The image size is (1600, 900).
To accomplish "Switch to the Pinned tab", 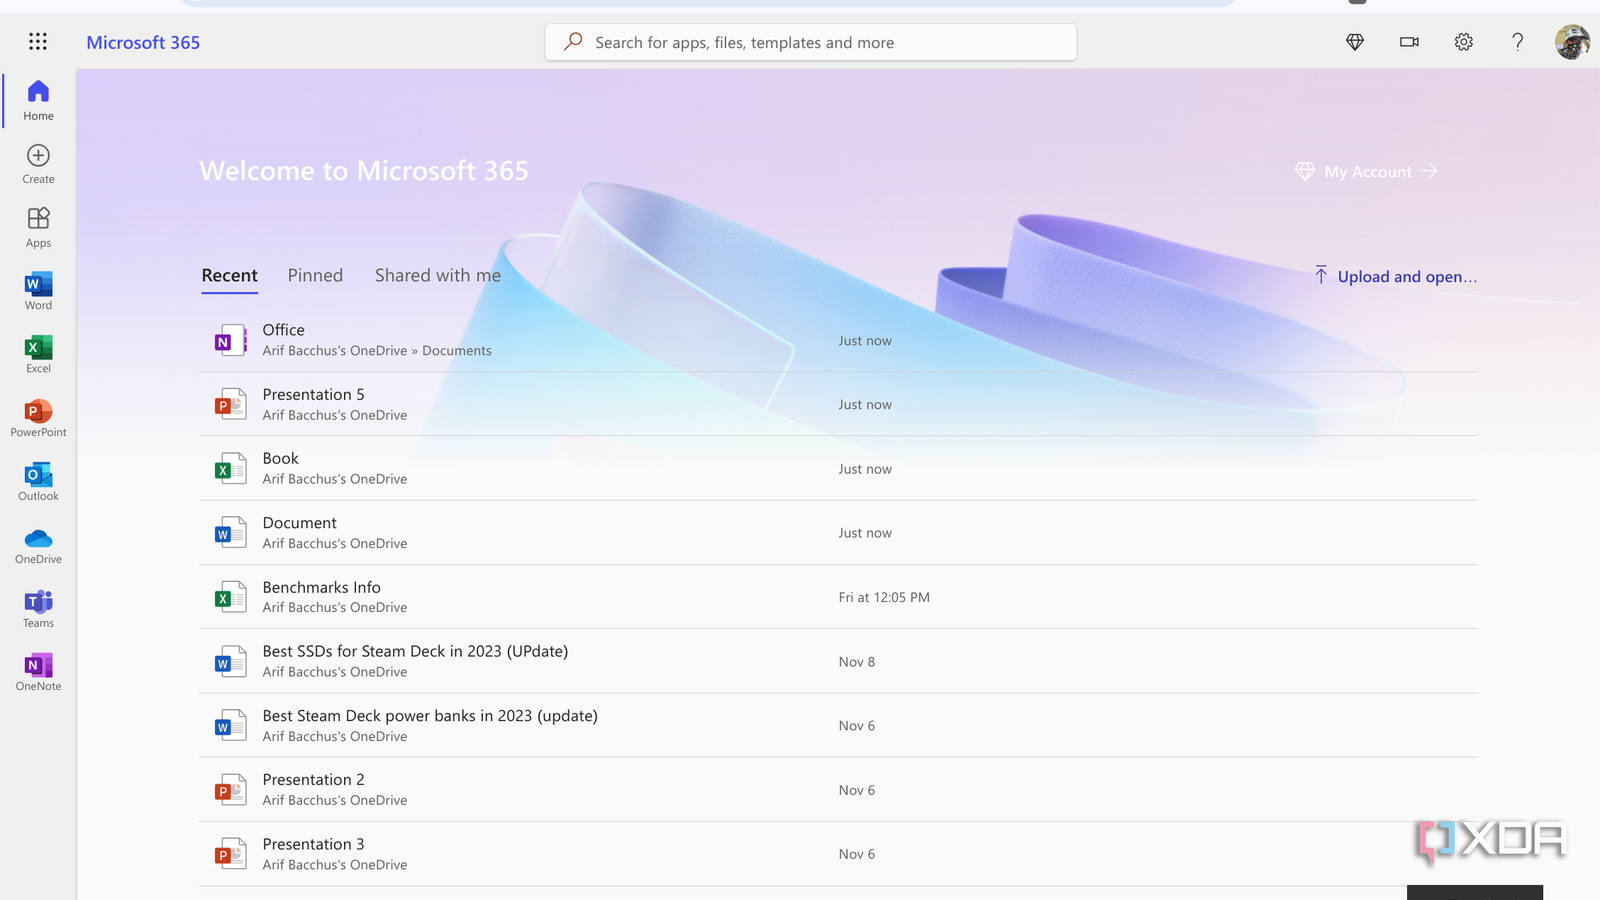I will 315,275.
